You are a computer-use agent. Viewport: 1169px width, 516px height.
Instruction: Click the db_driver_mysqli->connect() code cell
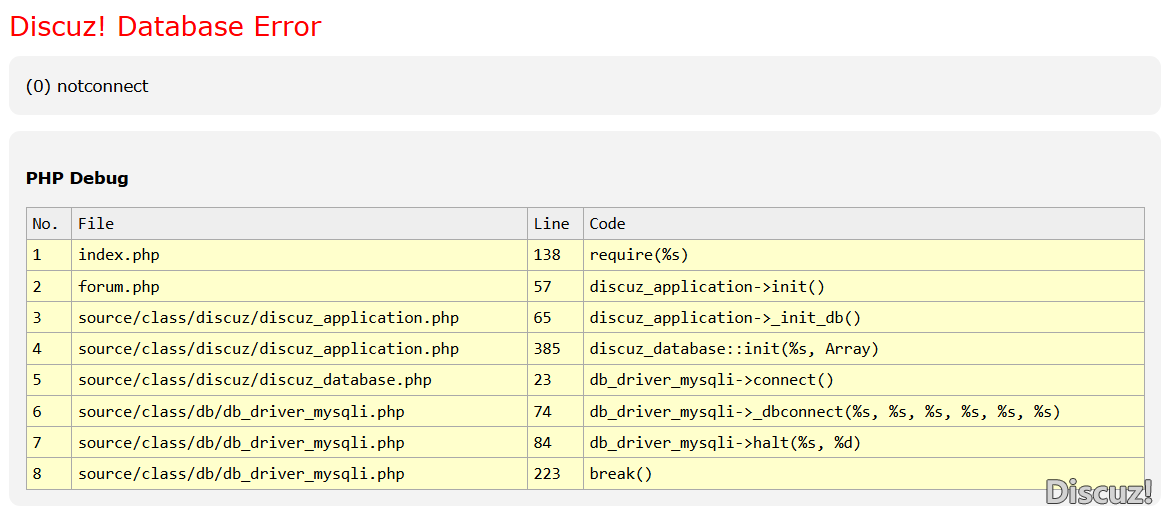pyautogui.click(x=711, y=380)
